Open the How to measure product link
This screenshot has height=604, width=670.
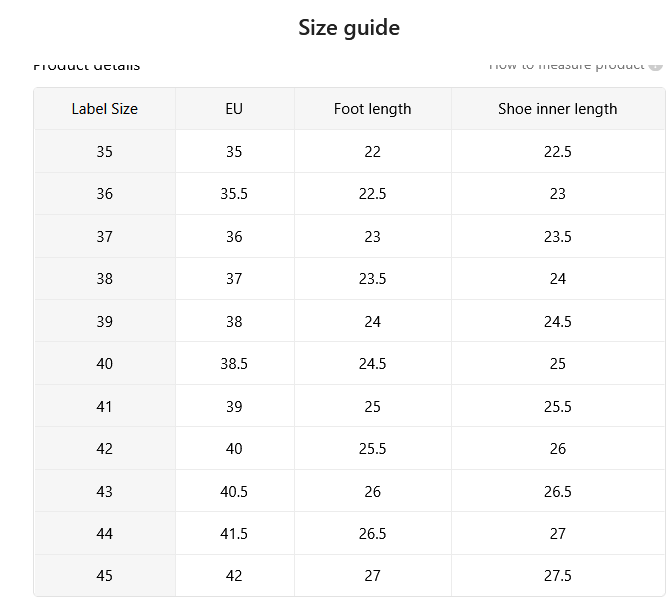coord(566,66)
